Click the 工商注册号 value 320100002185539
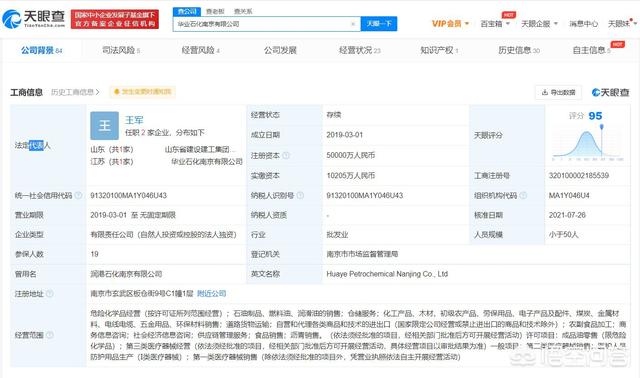Screen dimensions: 640x378 579,176
